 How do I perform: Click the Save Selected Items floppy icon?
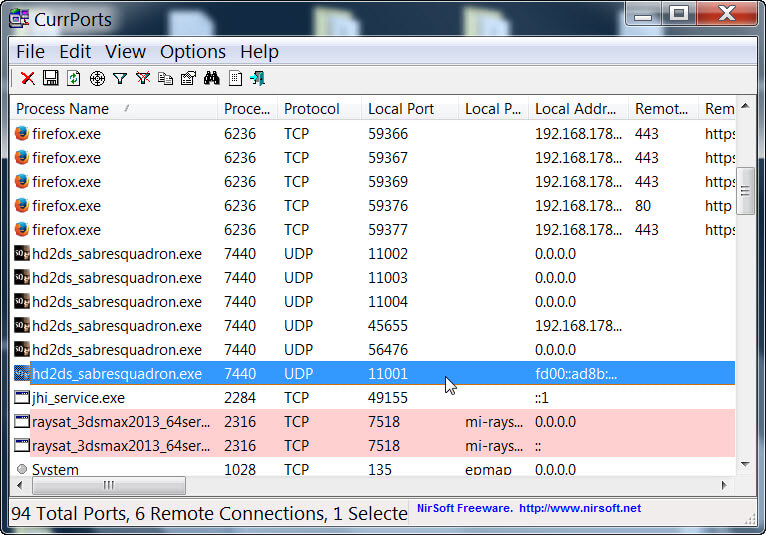click(51, 78)
